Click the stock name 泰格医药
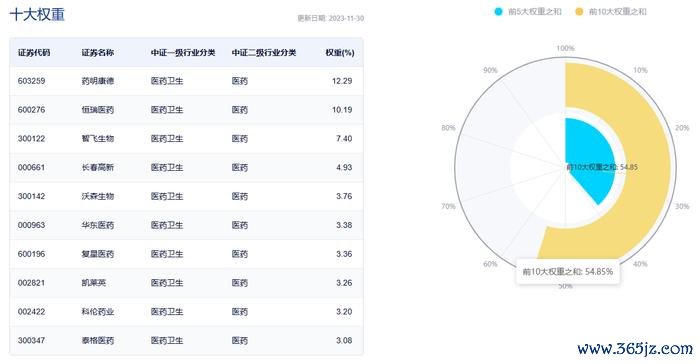700x364 pixels. point(97,340)
